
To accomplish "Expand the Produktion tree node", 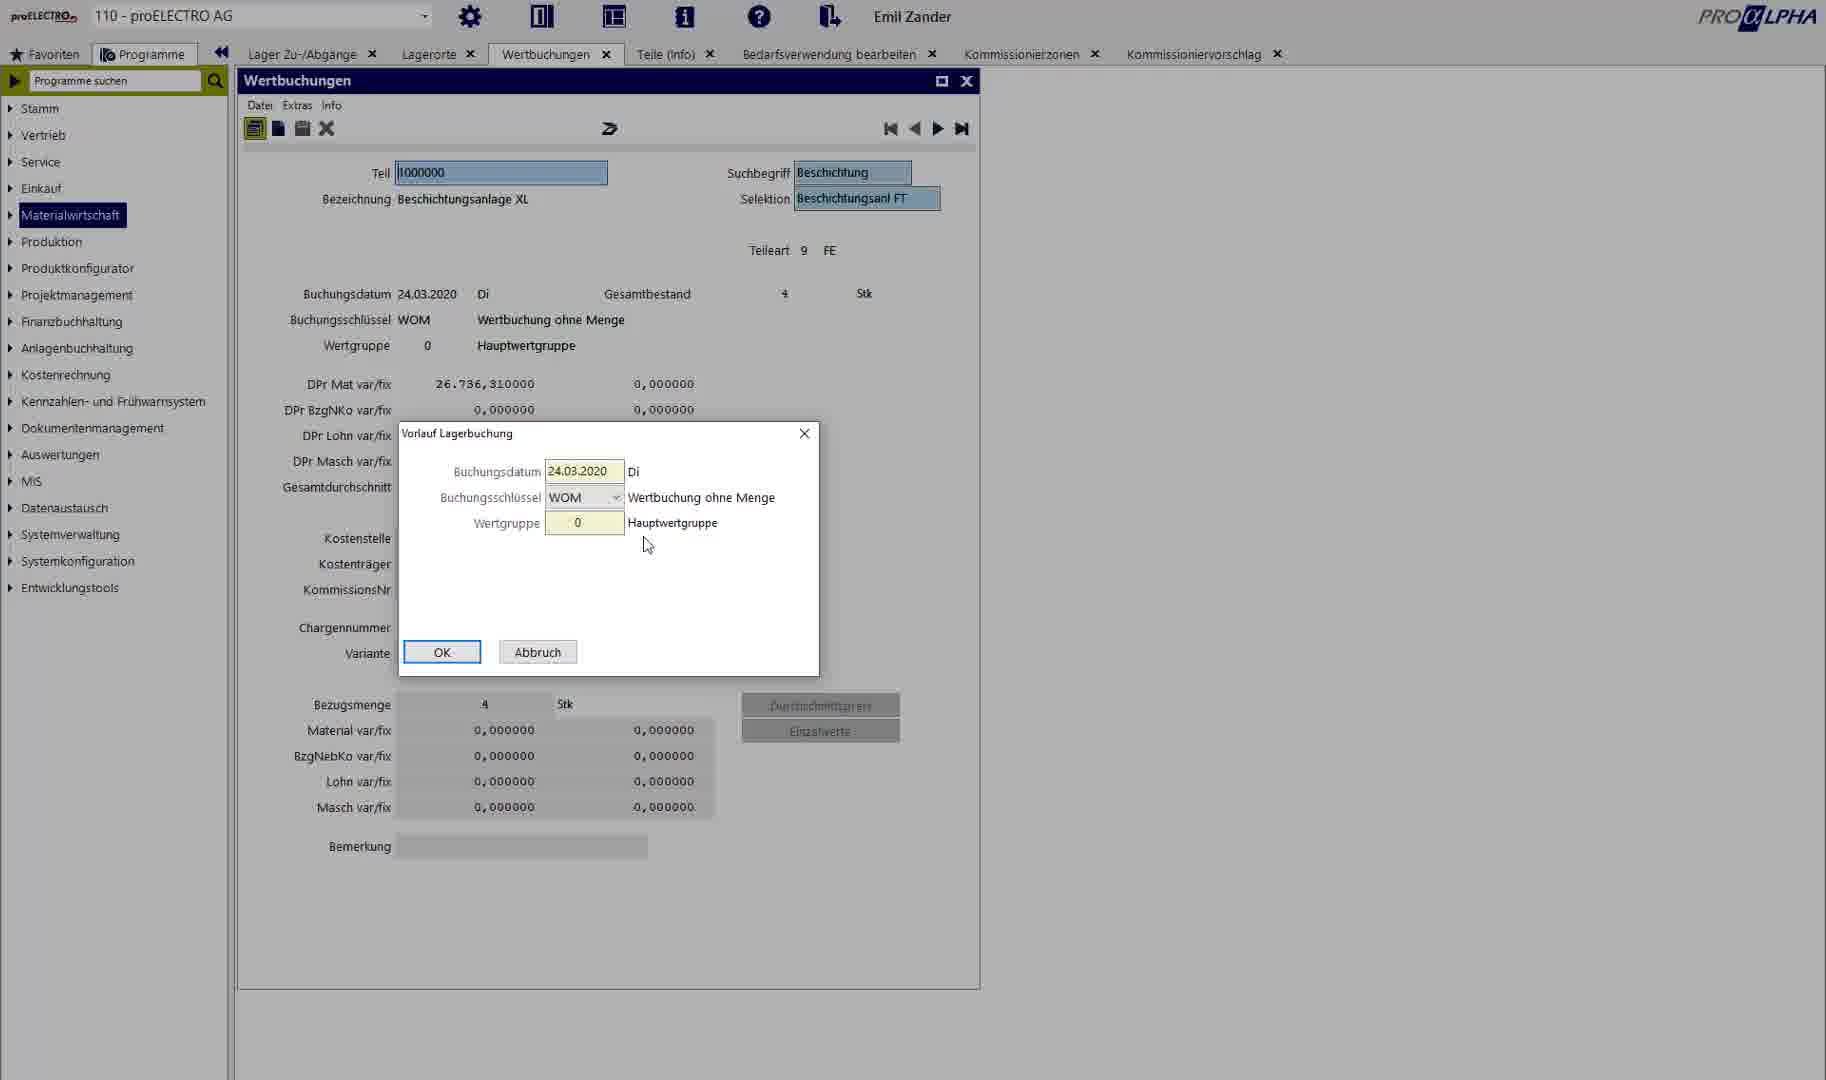I will 10,241.
